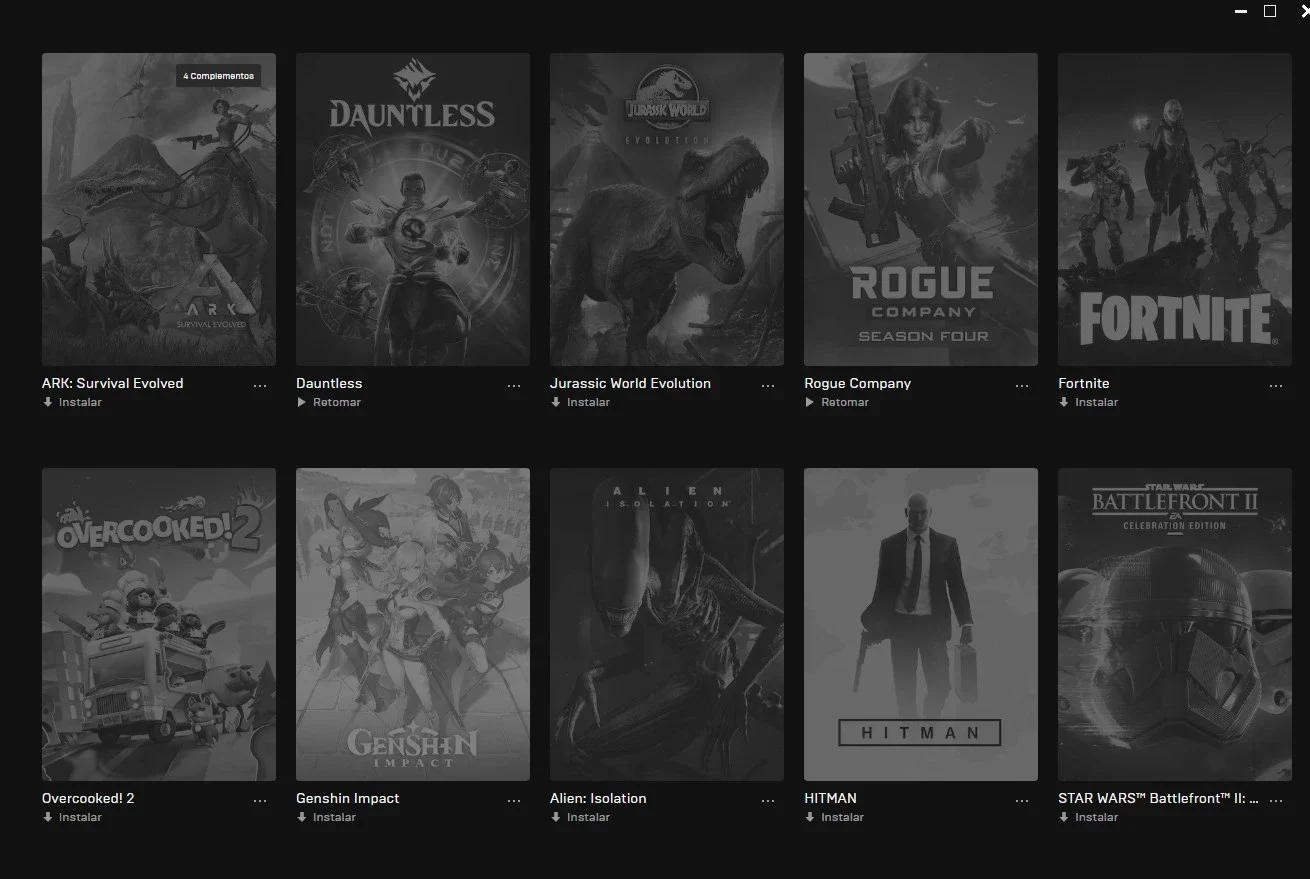Click the ARK: Survival Evolved title text

click(x=113, y=383)
